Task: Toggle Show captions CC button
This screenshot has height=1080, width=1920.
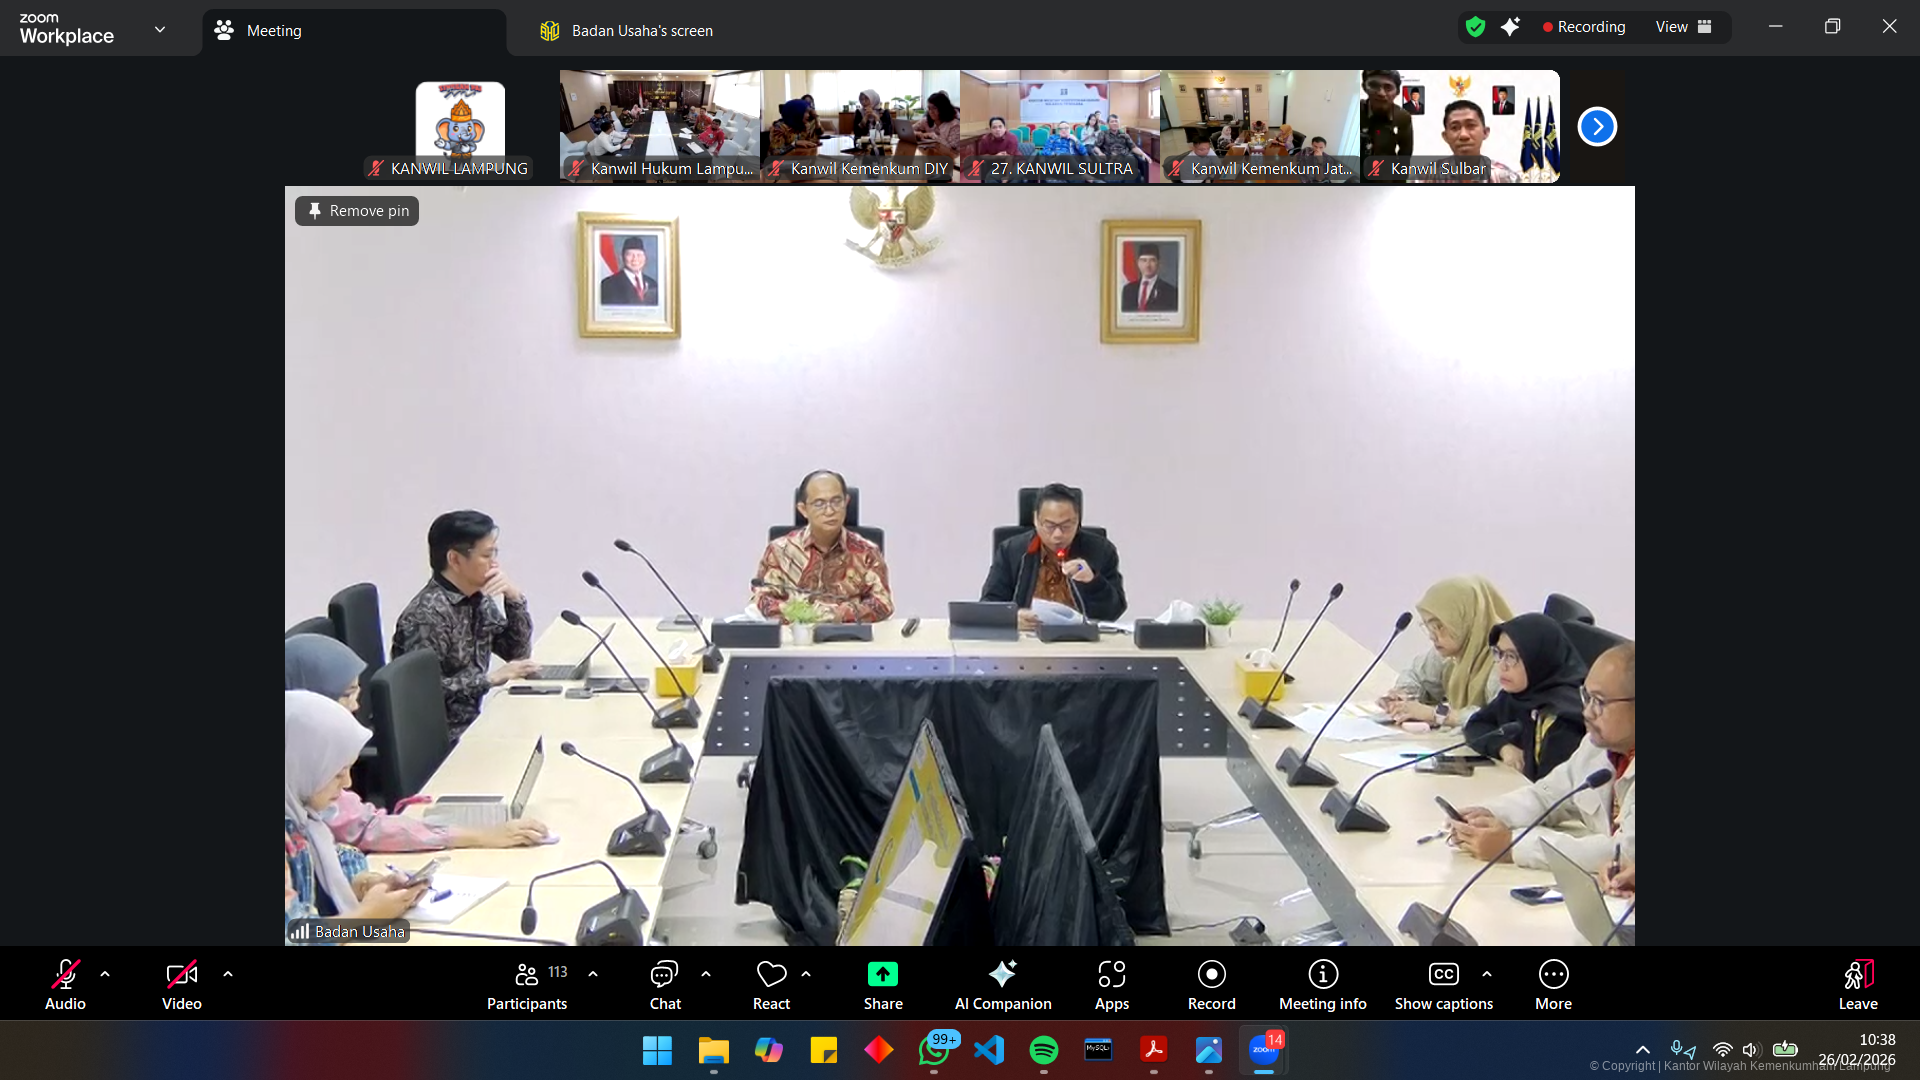Action: point(1443,974)
